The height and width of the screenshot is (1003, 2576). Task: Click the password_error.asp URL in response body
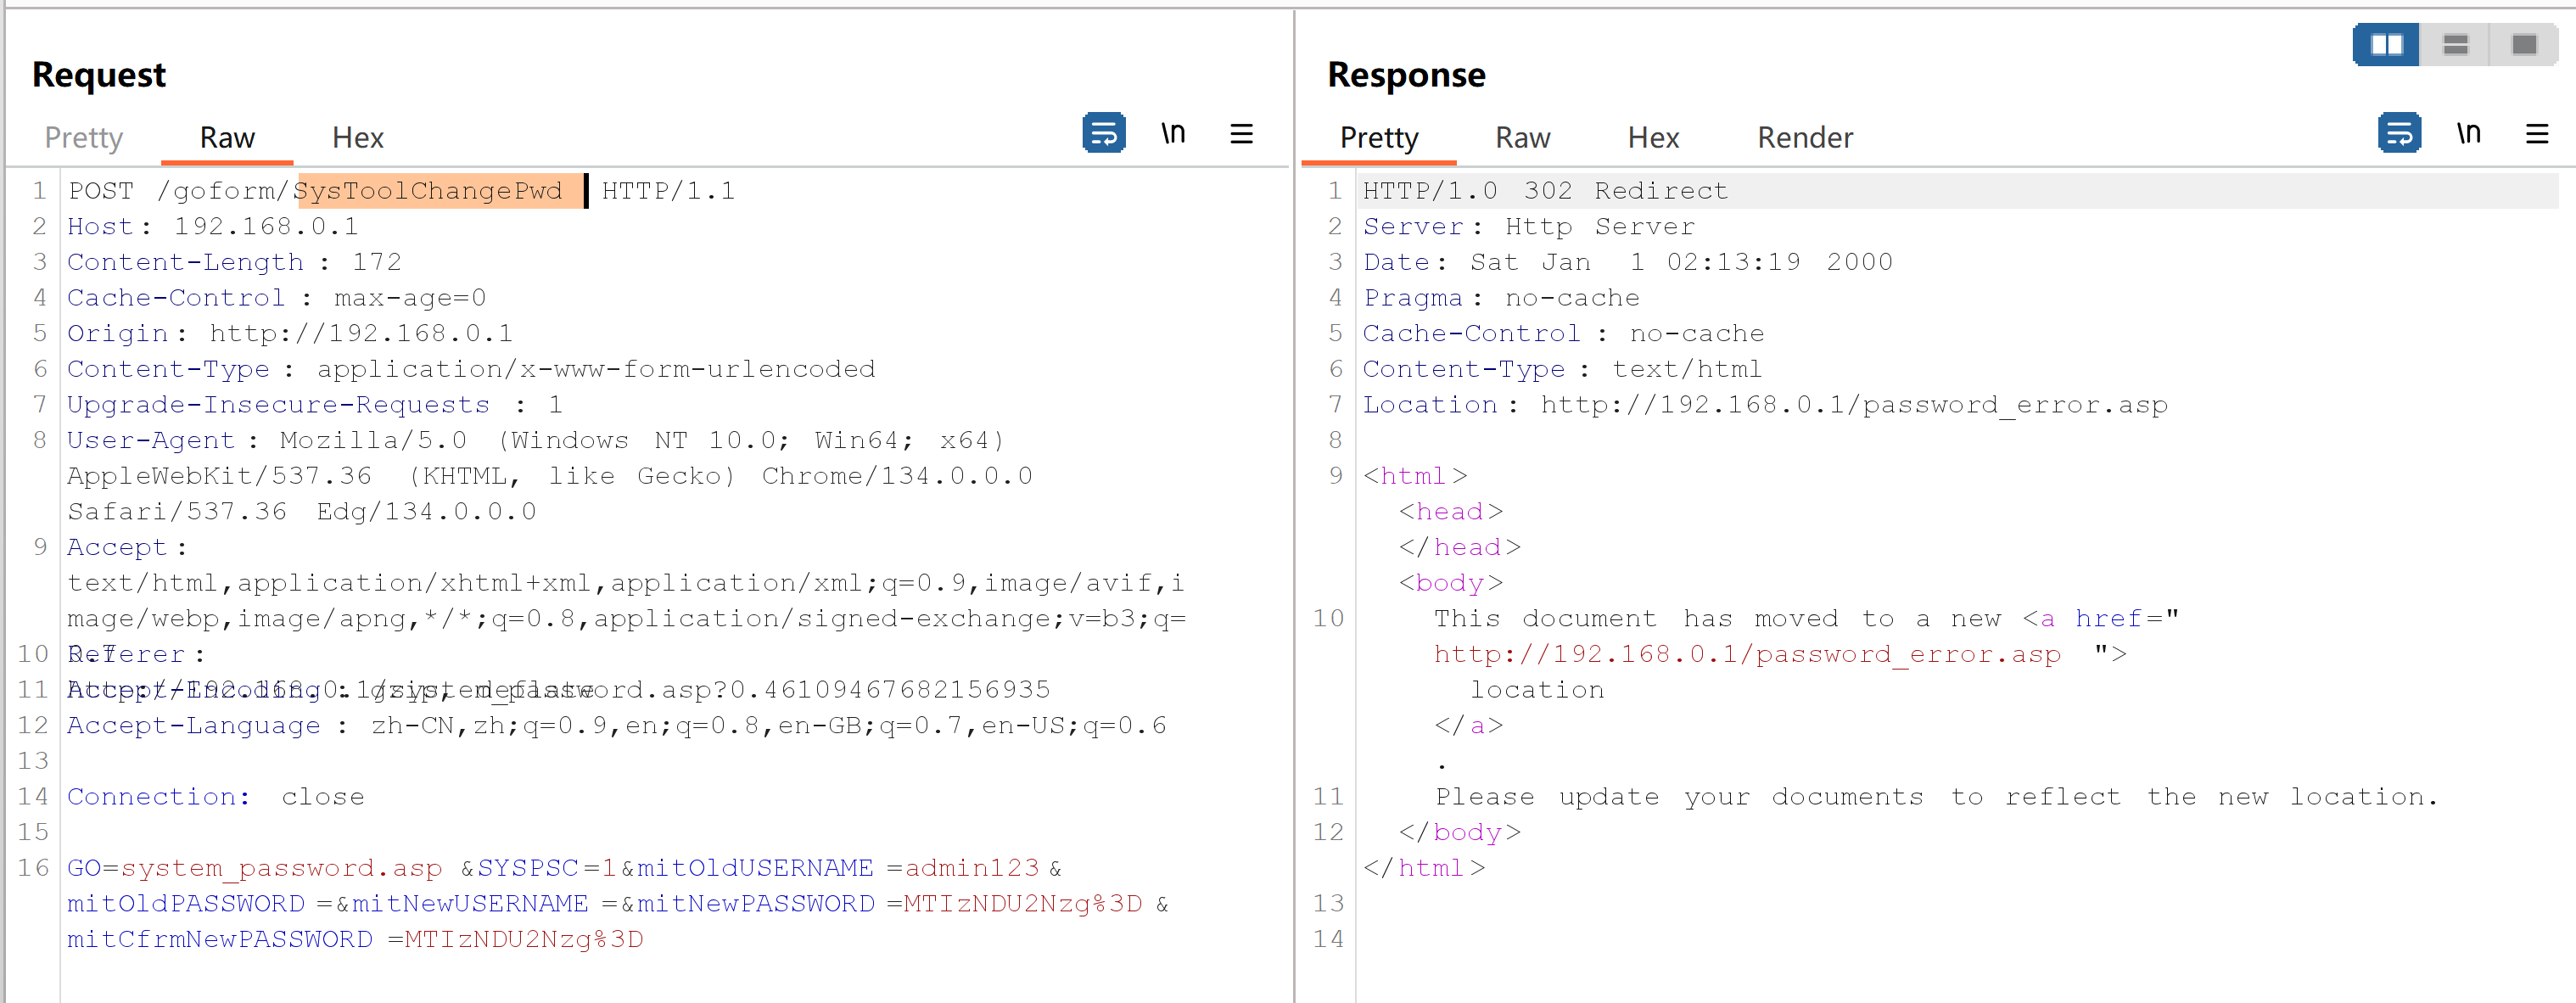click(x=1746, y=654)
